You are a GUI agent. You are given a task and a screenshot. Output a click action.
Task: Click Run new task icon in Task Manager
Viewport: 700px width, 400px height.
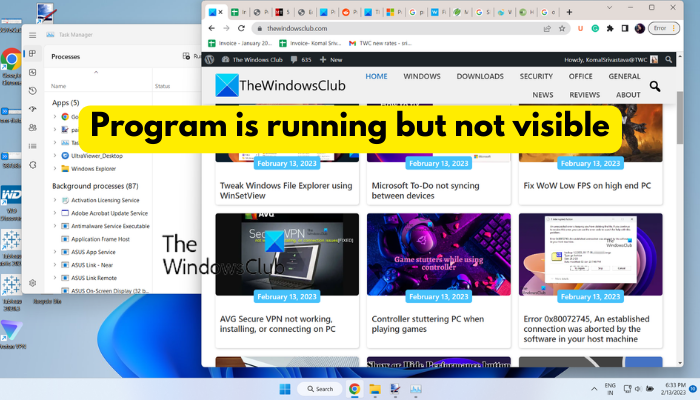[x=186, y=56]
